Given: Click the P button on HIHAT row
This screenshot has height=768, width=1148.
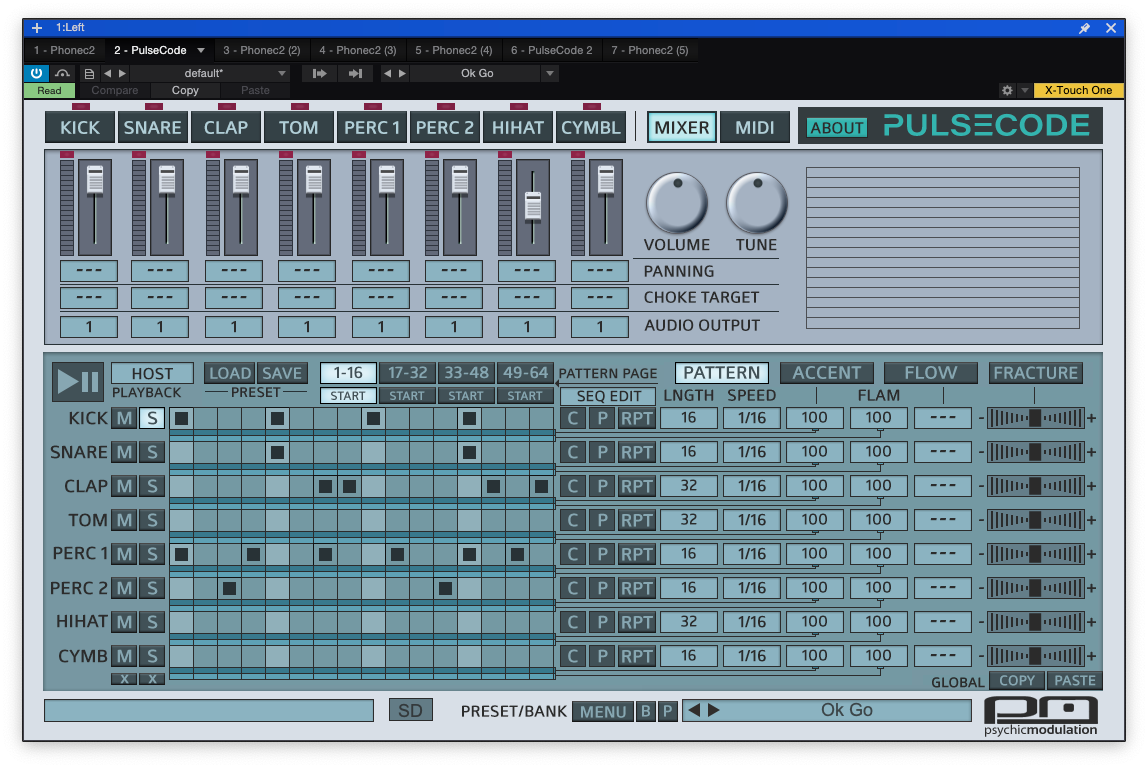Looking at the screenshot, I should (602, 622).
